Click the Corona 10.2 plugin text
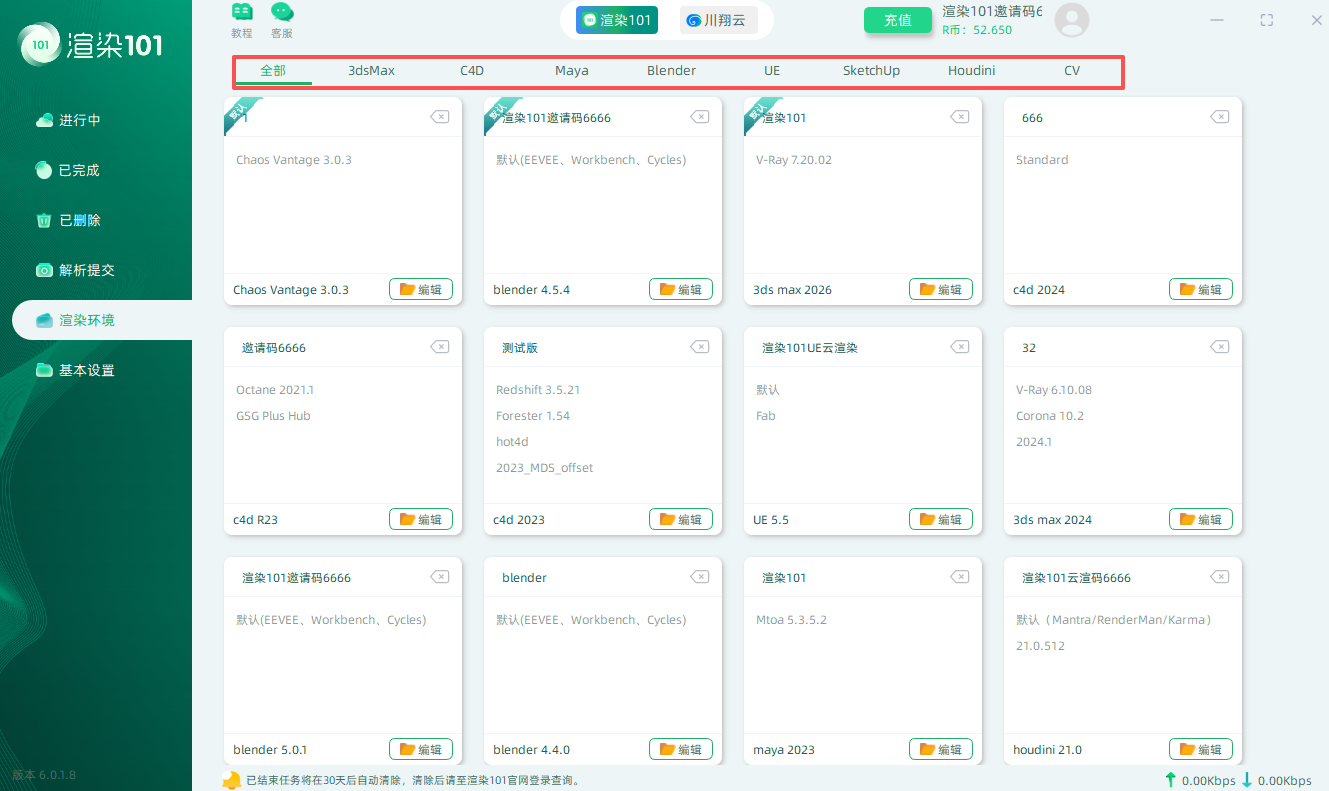The height and width of the screenshot is (791, 1329). click(1050, 416)
